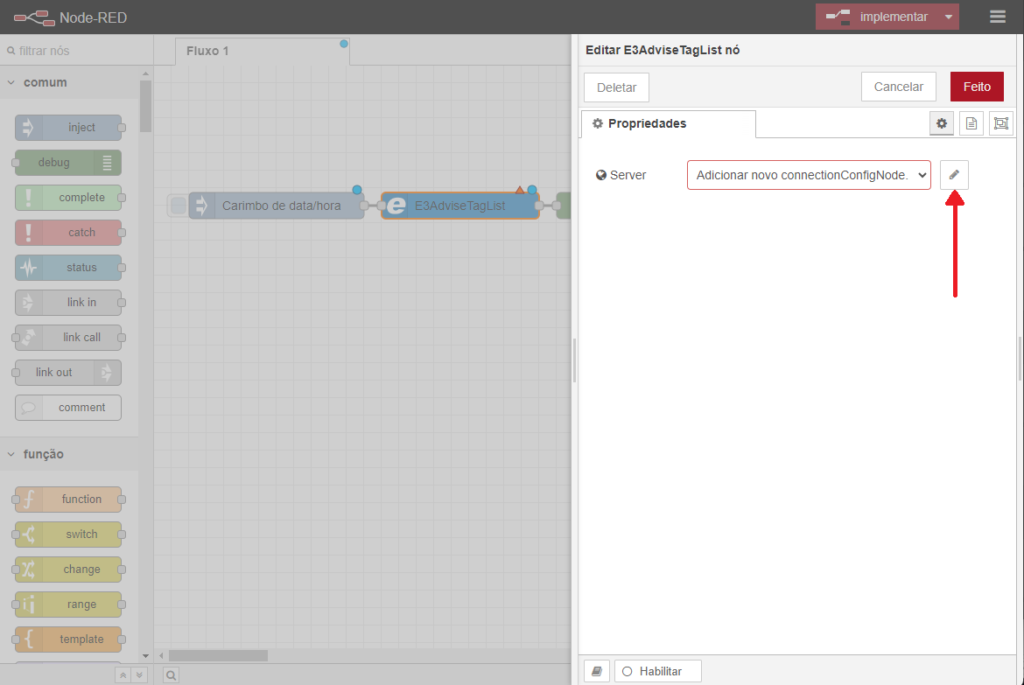The width and height of the screenshot is (1024, 685).
Task: Open node appearance icon
Action: (1000, 123)
